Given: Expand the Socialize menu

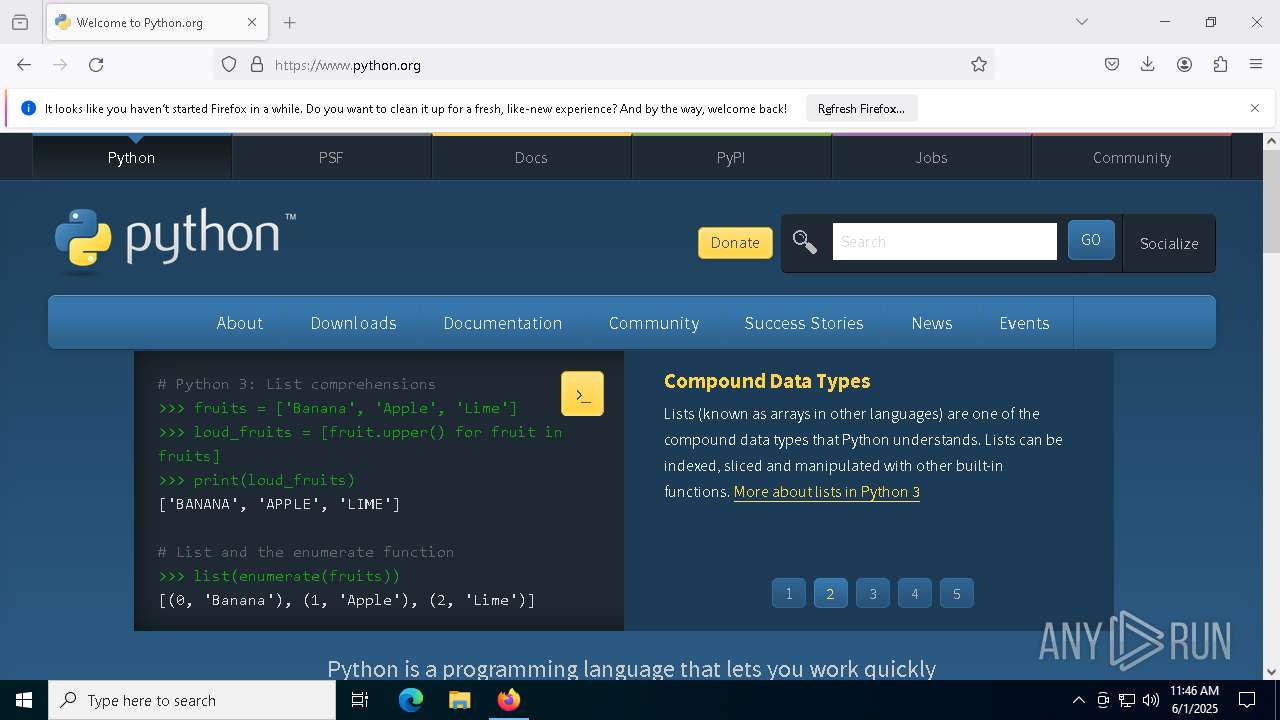Looking at the screenshot, I should [1169, 243].
